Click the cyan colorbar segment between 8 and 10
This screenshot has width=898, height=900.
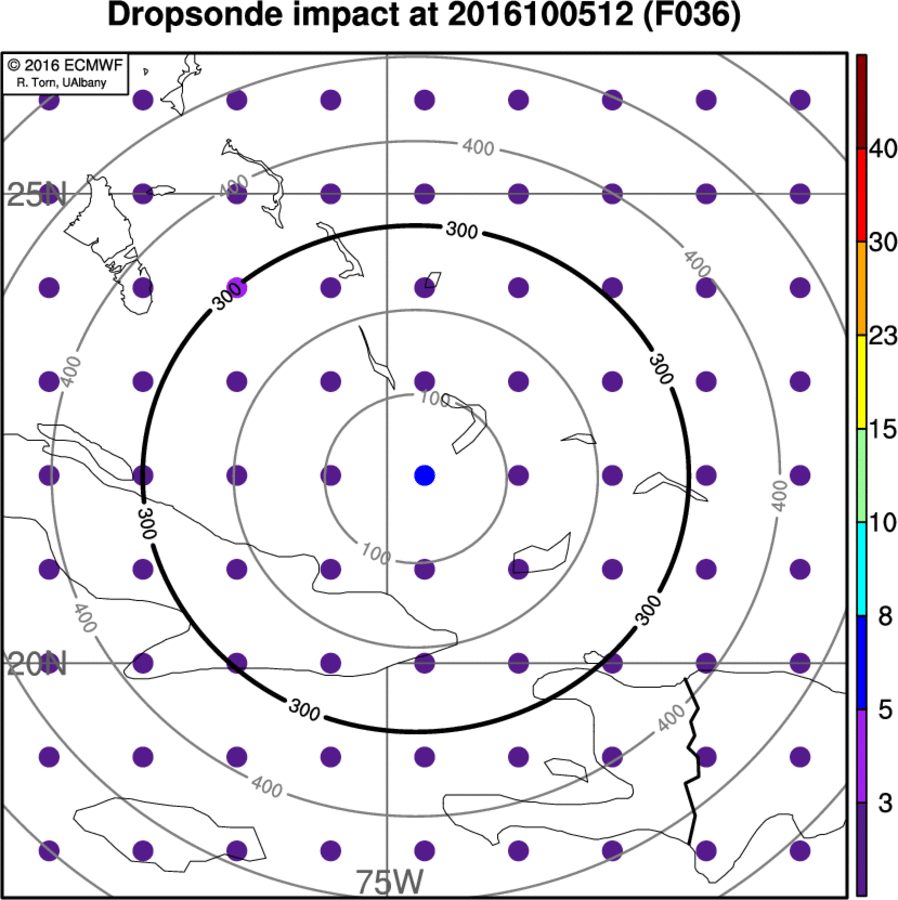click(x=861, y=569)
